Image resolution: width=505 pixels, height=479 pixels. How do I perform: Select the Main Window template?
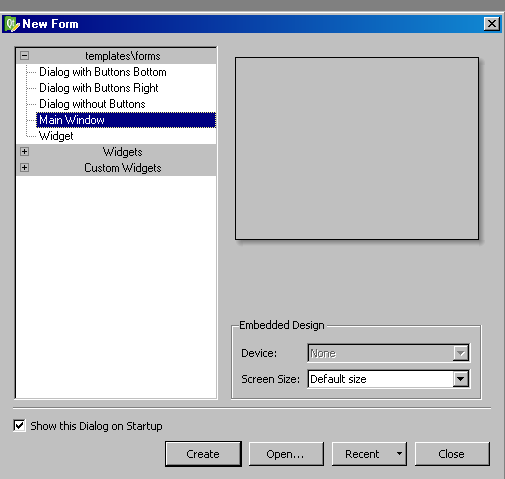tap(126, 120)
